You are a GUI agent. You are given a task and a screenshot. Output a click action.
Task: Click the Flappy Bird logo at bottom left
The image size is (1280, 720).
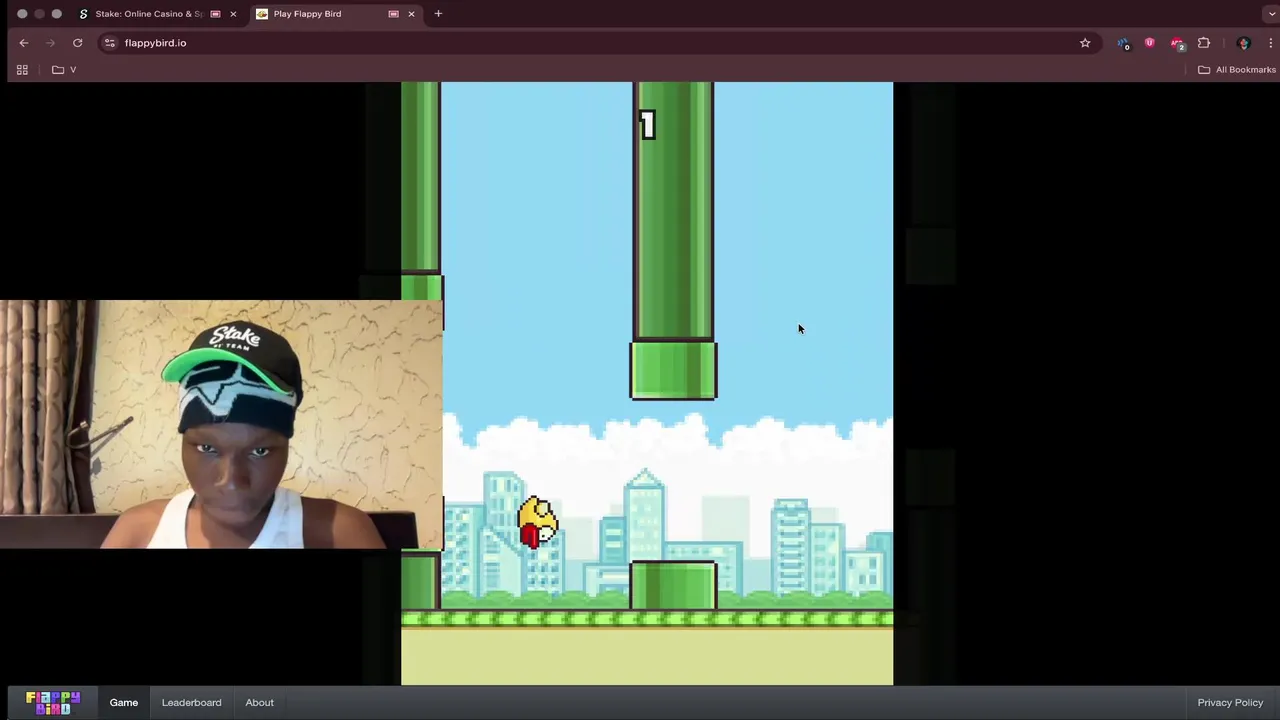pyautogui.click(x=53, y=702)
